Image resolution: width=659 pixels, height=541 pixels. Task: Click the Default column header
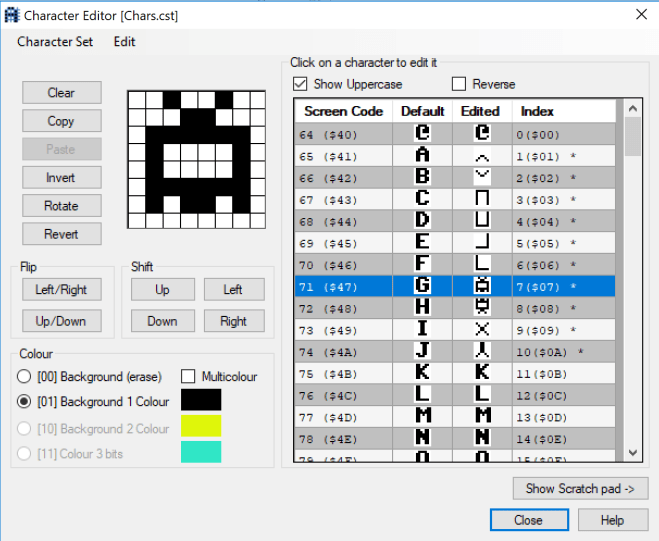point(422,111)
